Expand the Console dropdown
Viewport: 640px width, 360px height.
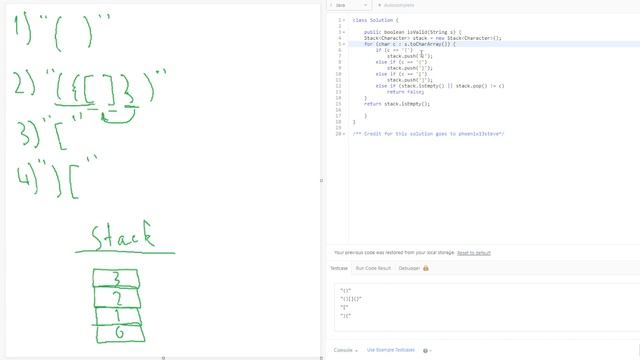tap(346, 350)
